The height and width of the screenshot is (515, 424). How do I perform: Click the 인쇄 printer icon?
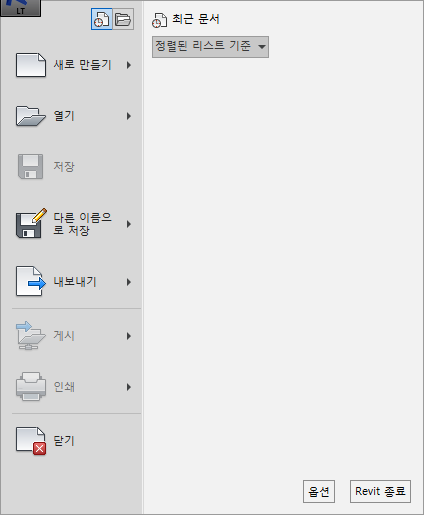click(31, 387)
